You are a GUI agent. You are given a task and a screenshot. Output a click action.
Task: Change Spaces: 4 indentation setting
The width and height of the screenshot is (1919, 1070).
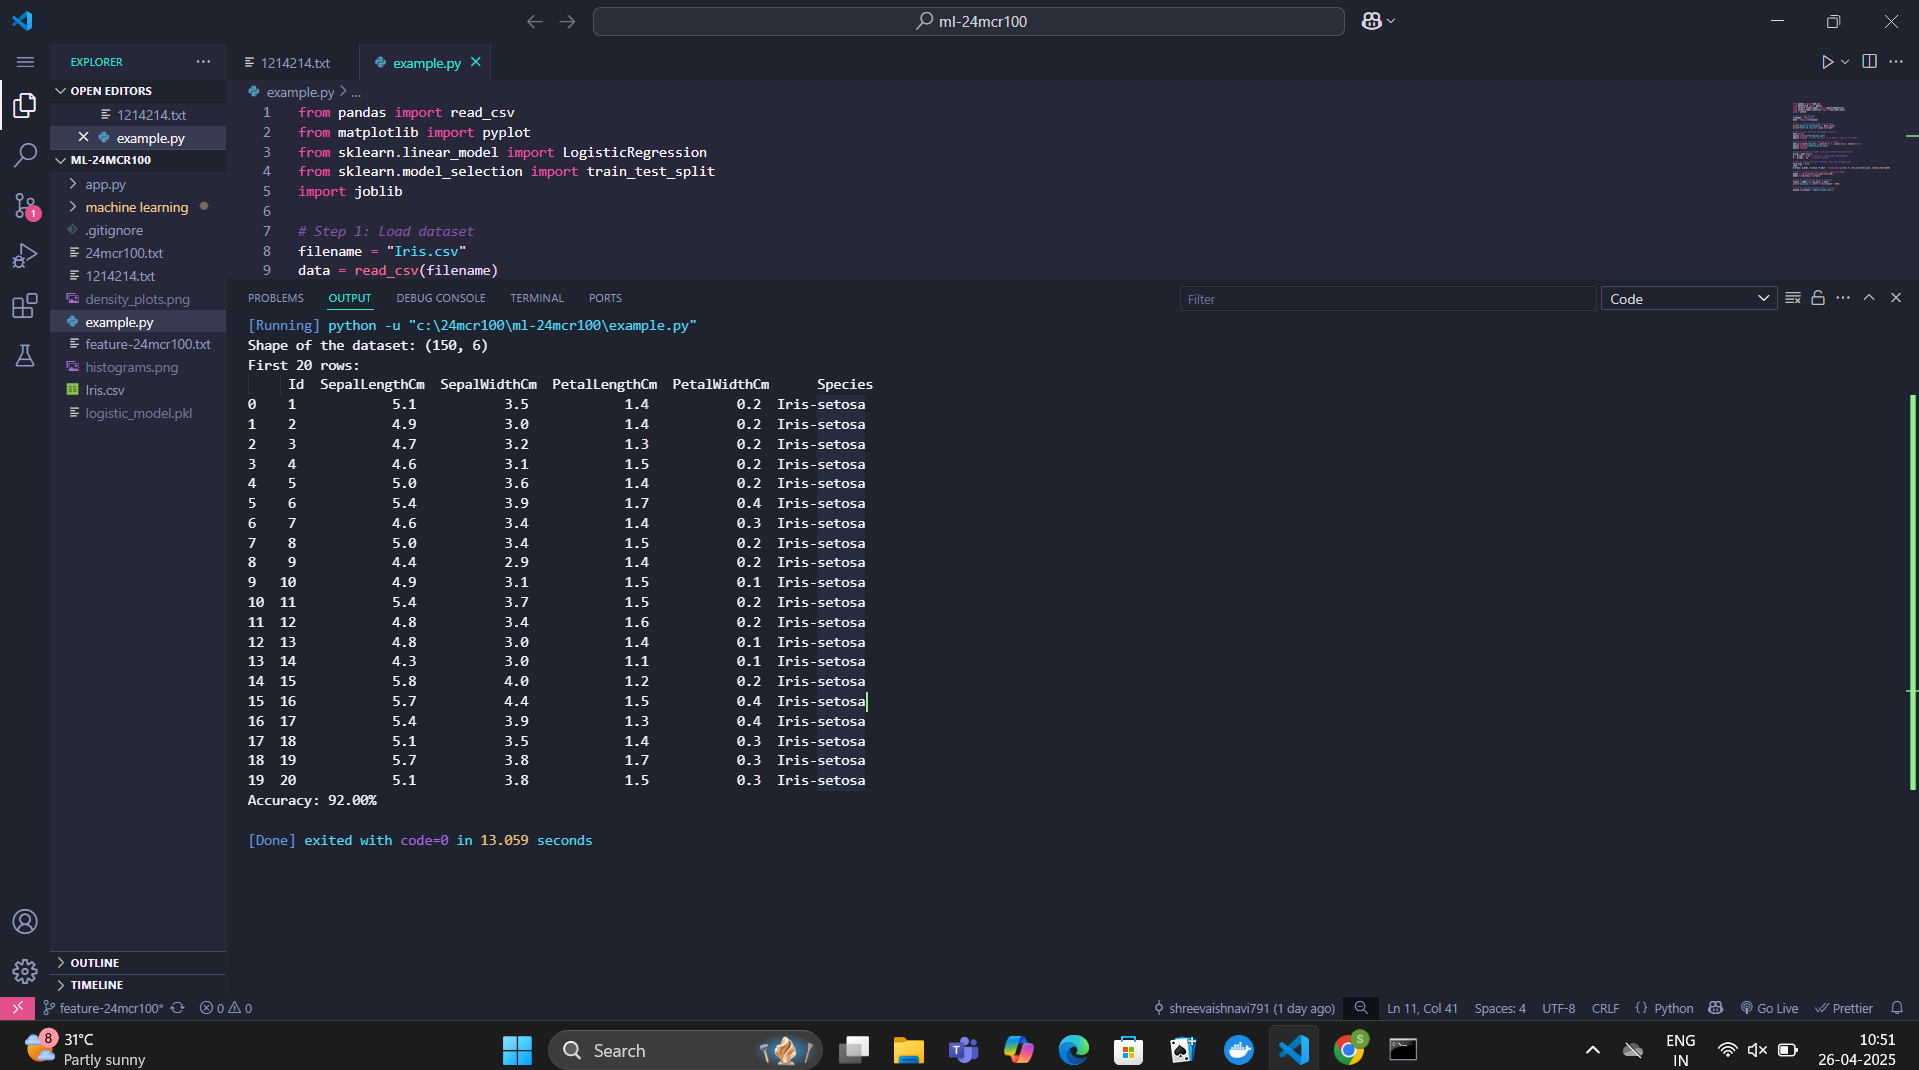point(1500,1008)
